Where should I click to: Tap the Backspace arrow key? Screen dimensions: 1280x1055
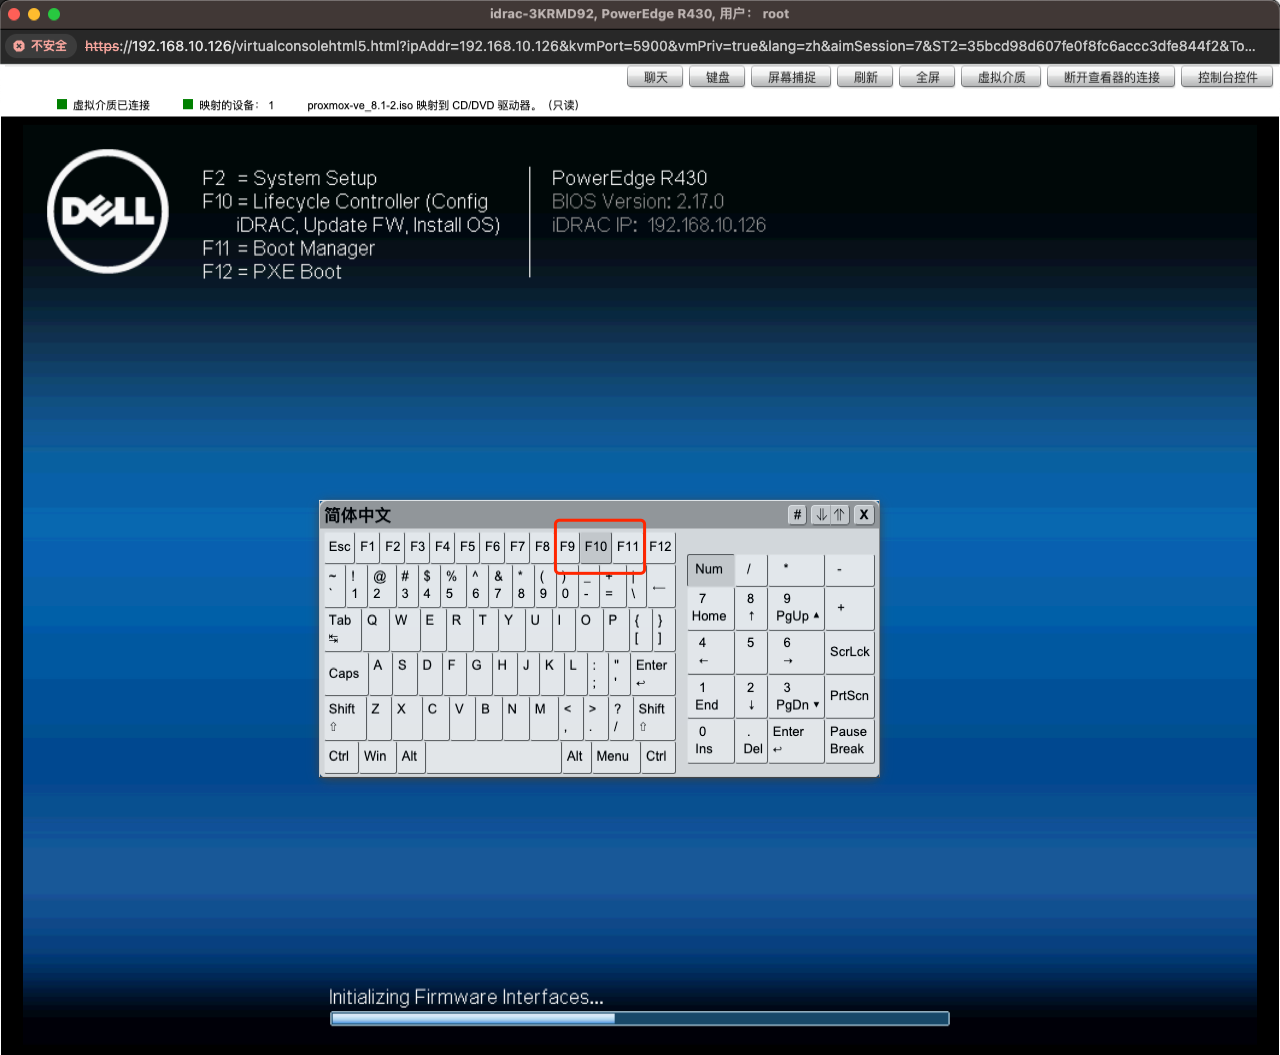pos(660,586)
